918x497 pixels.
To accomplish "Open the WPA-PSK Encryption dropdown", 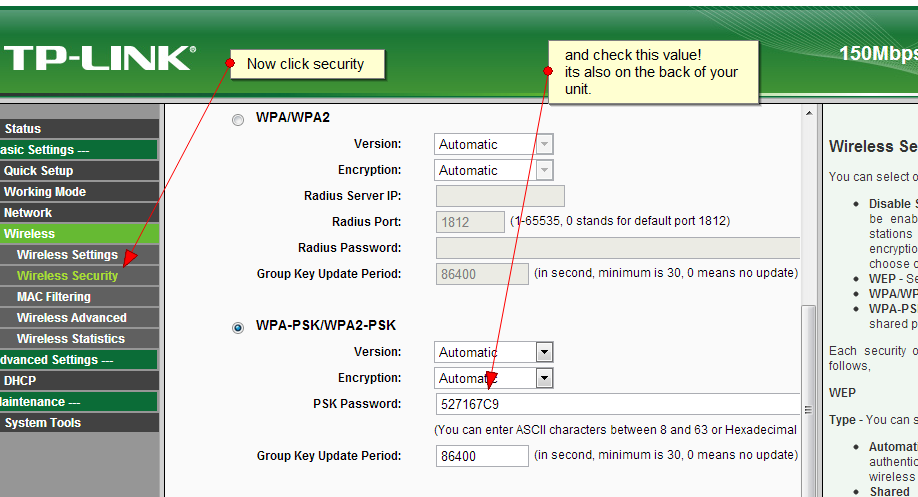I will click(494, 378).
